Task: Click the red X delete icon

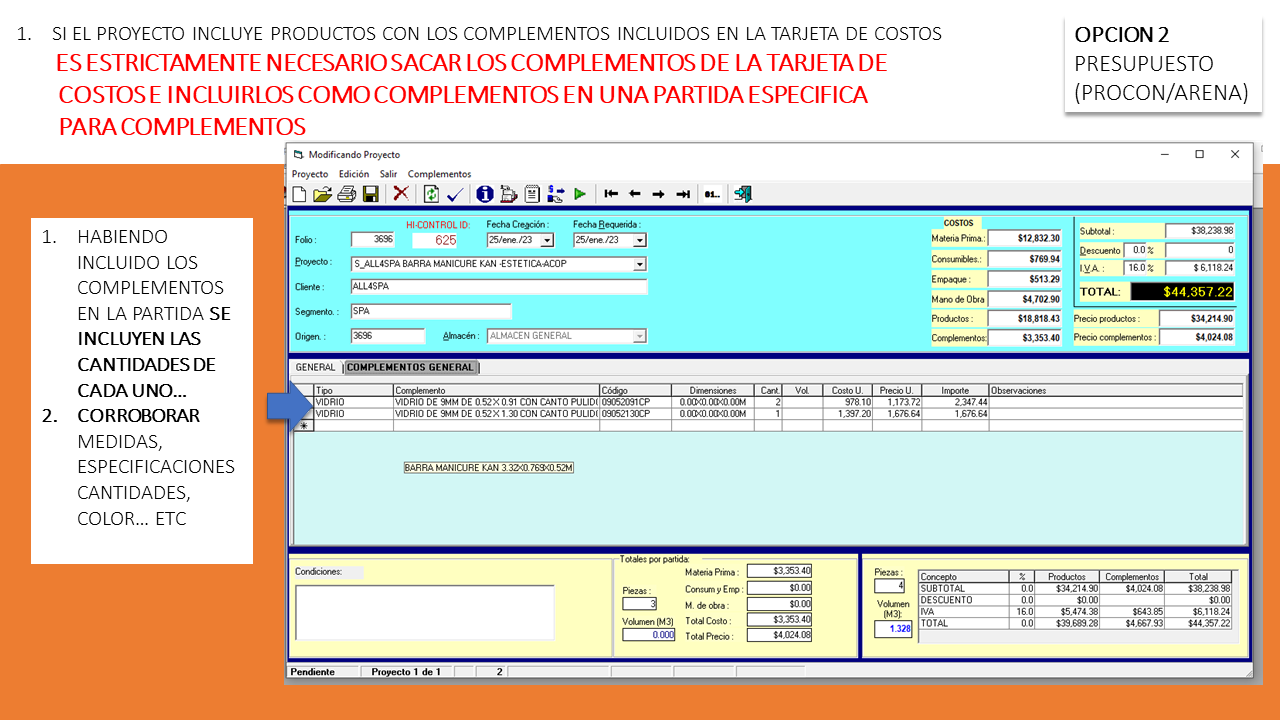Action: click(401, 194)
